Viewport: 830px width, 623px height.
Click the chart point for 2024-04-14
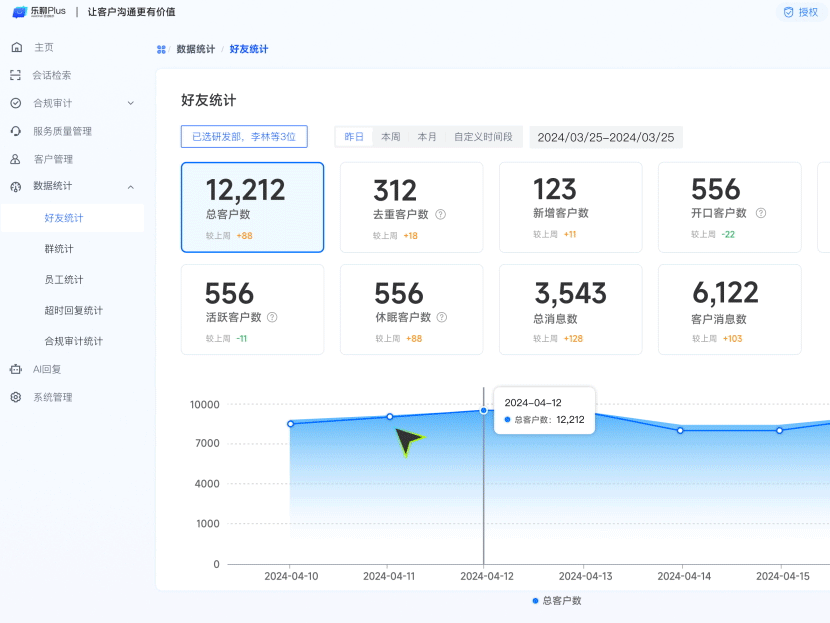click(680, 430)
